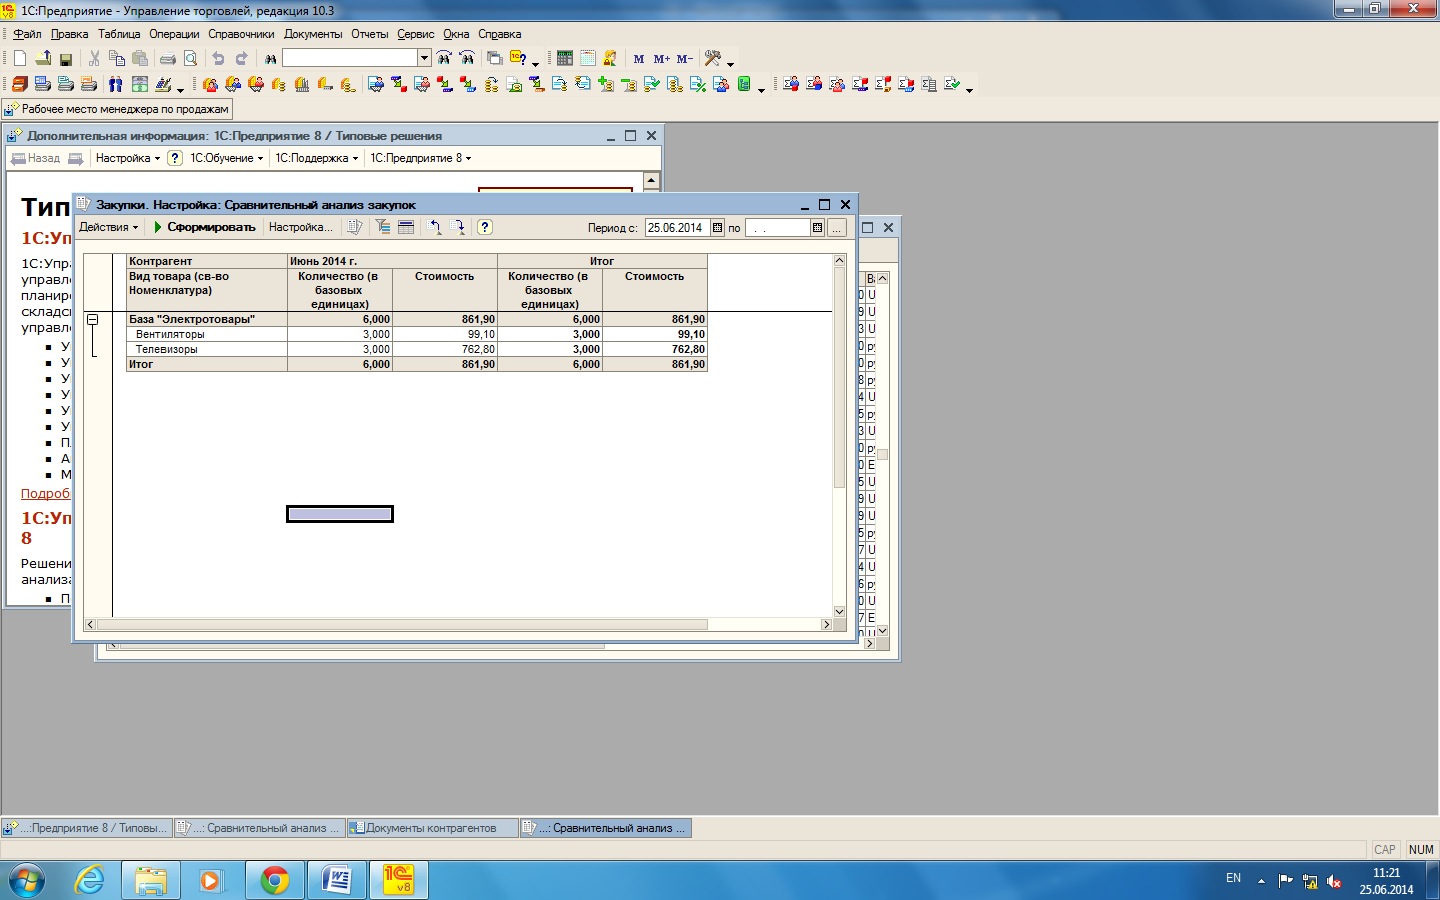Screen dimensions: 1440x900
Task: Click the M- memory subtract button
Action: (x=685, y=59)
